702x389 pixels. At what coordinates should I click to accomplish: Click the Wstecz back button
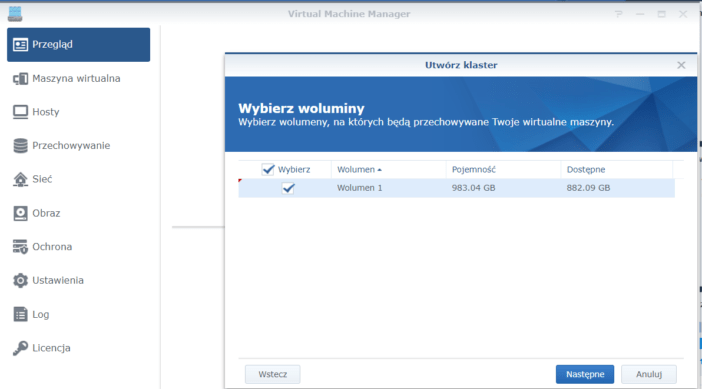pos(273,374)
